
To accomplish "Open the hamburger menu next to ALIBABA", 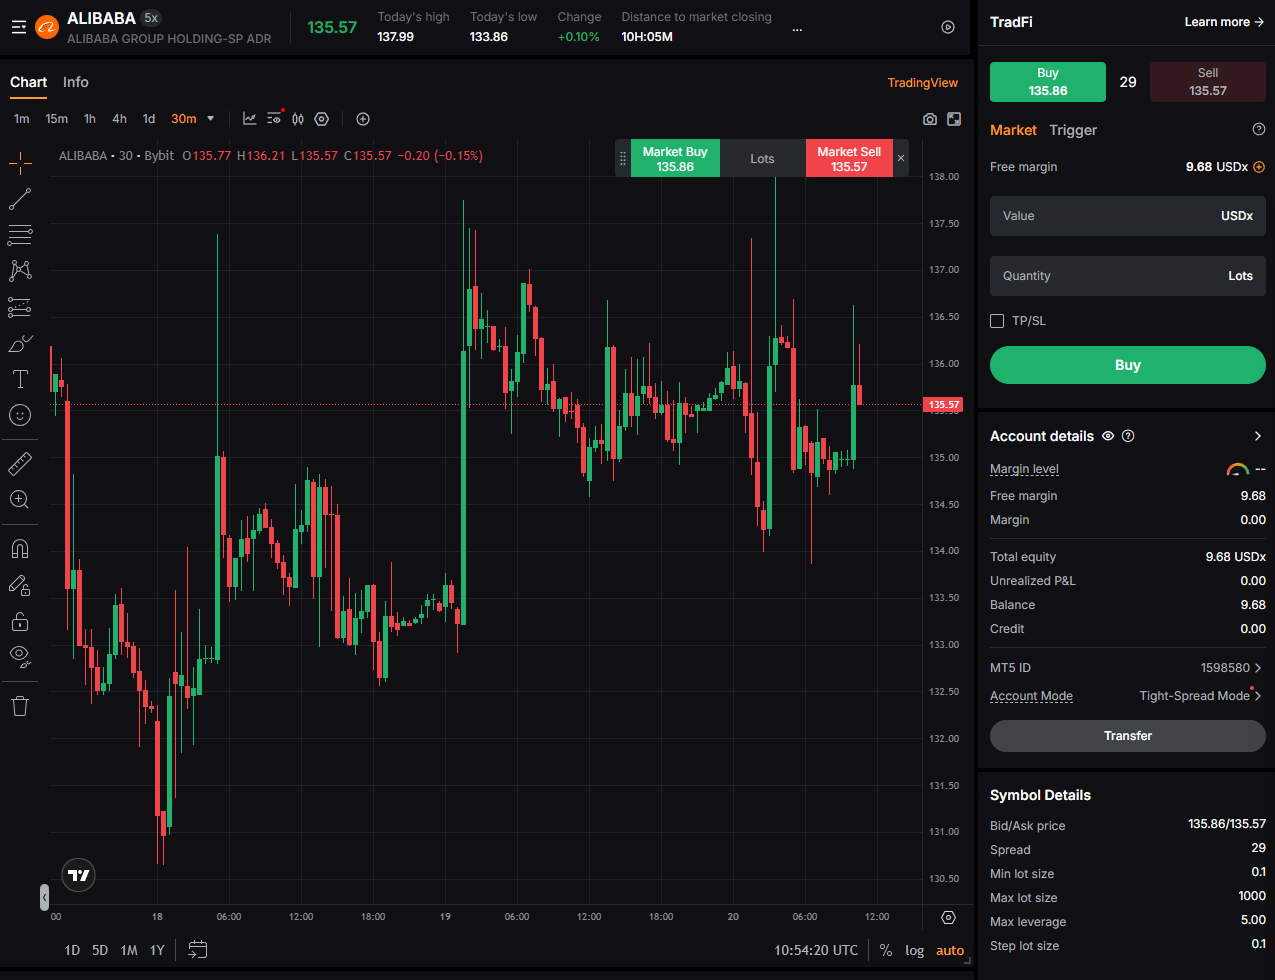I will tap(18, 27).
